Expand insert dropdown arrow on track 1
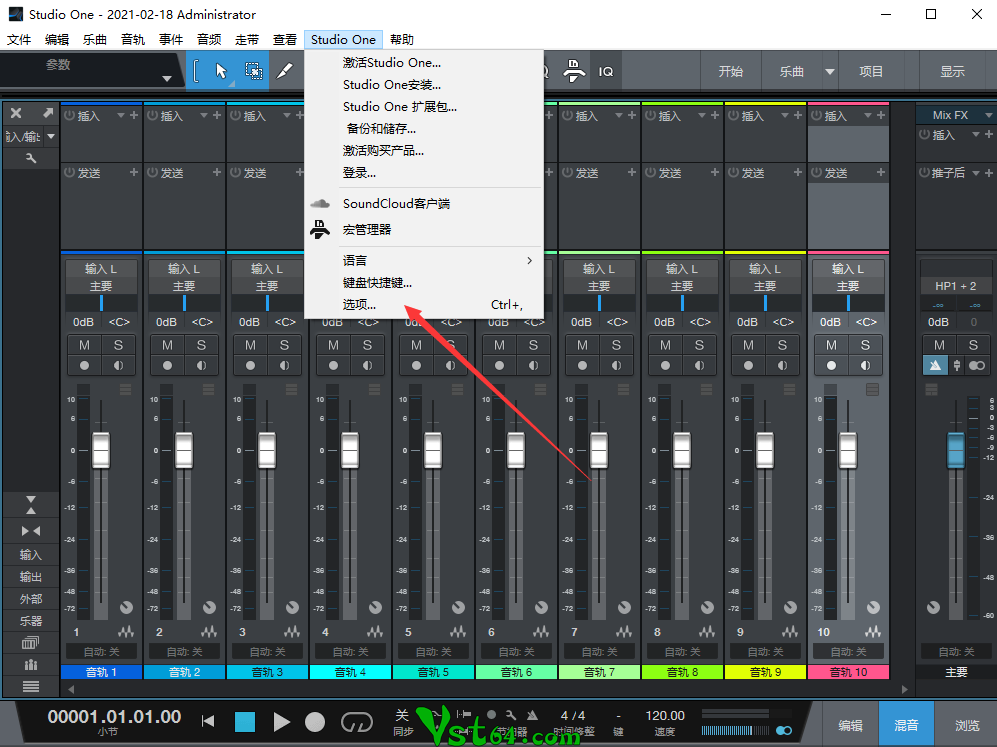 [121, 115]
